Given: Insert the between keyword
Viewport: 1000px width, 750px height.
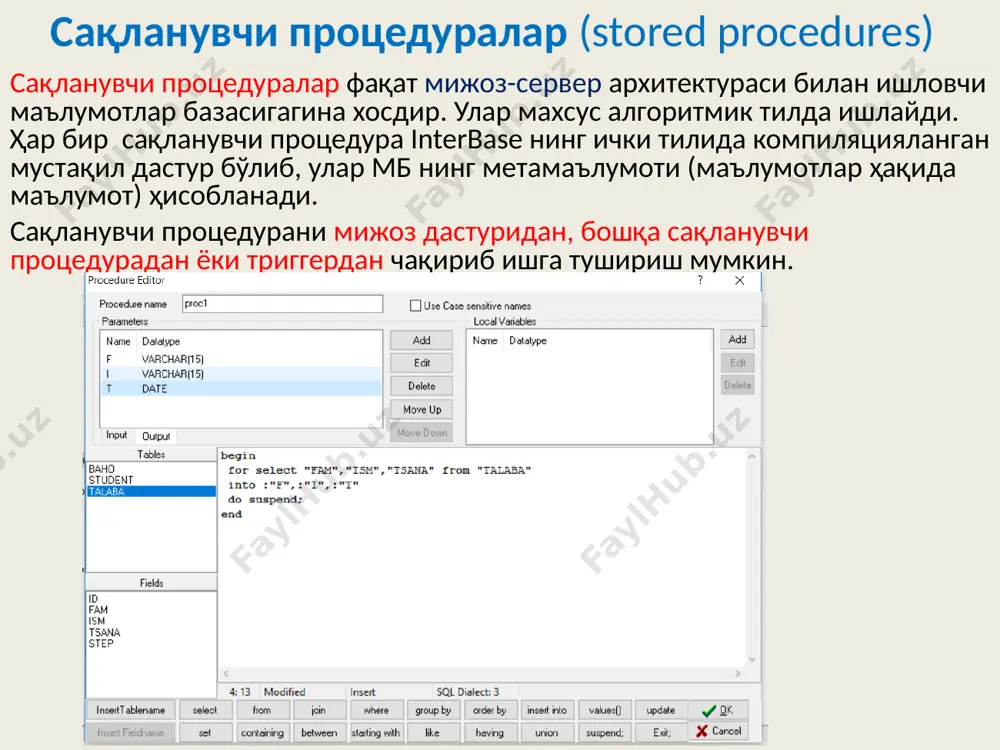Looking at the screenshot, I should click(x=318, y=733).
